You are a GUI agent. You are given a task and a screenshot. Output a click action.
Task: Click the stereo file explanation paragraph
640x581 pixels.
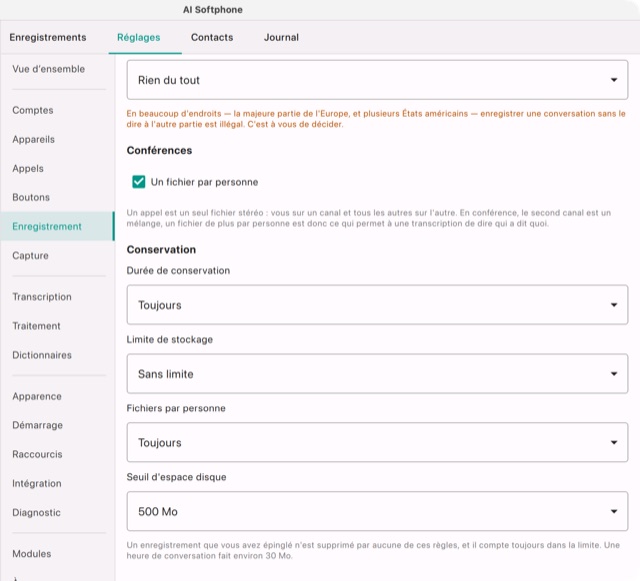369,218
